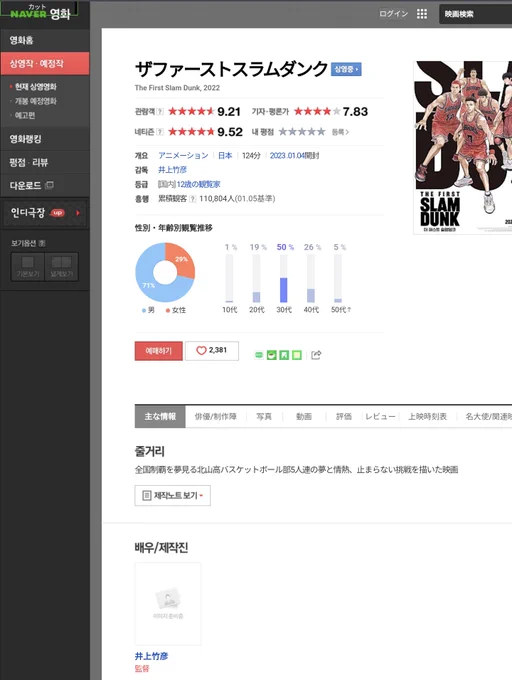The height and width of the screenshot is (680, 512).
Task: Select the 主な情報 tab
Action: coord(160,416)
